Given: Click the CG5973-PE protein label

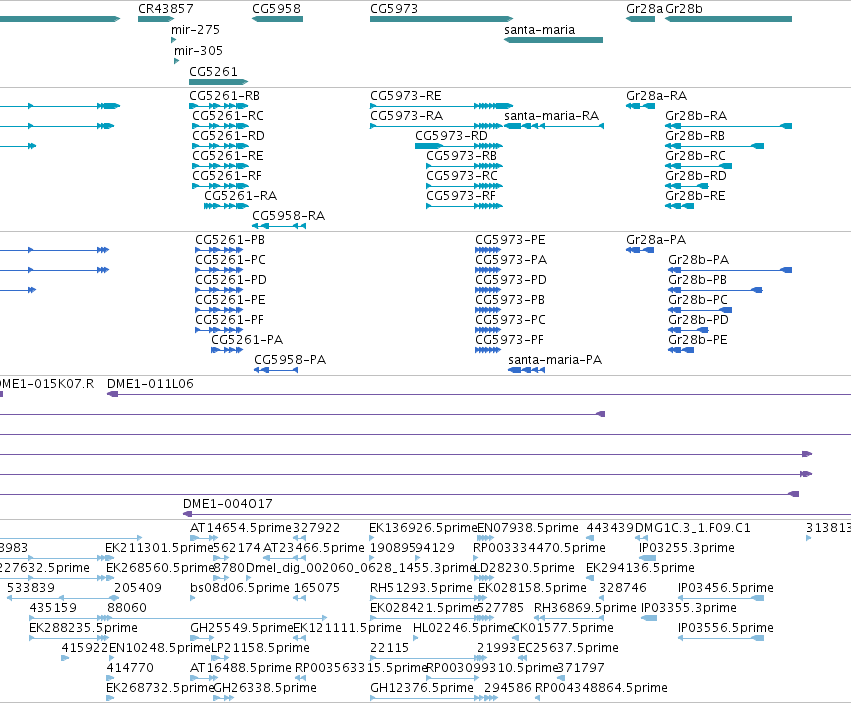Looking at the screenshot, I should [x=511, y=240].
